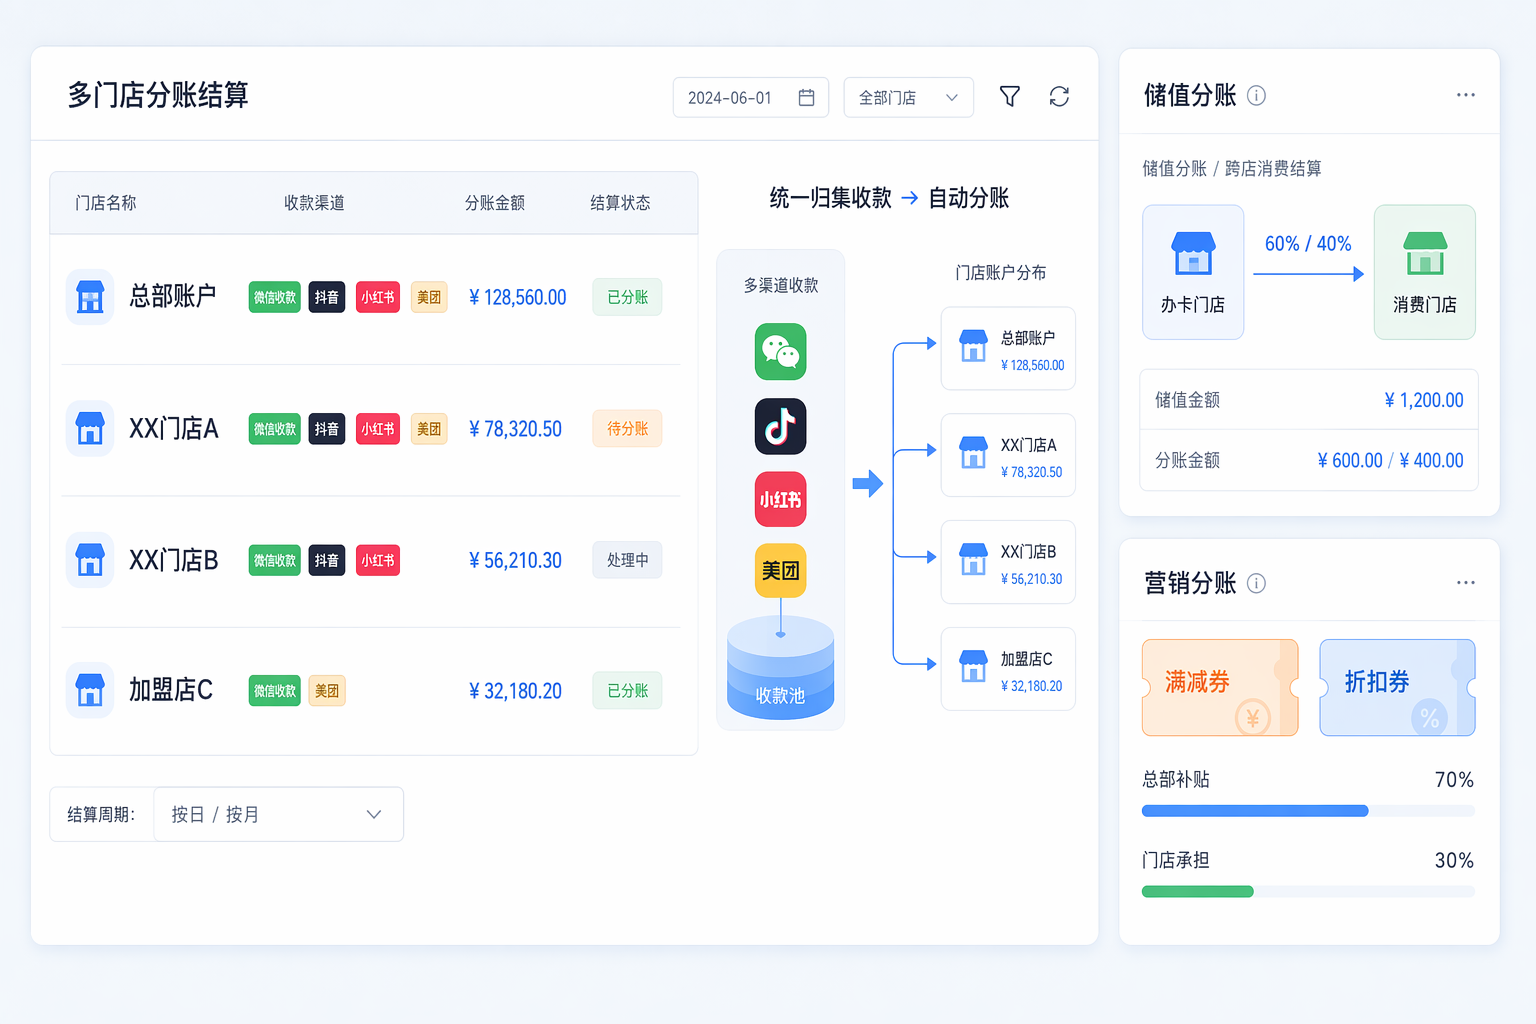The height and width of the screenshot is (1024, 1536).
Task: Click the 总部补贴 70% progress bar
Action: [x=1308, y=811]
